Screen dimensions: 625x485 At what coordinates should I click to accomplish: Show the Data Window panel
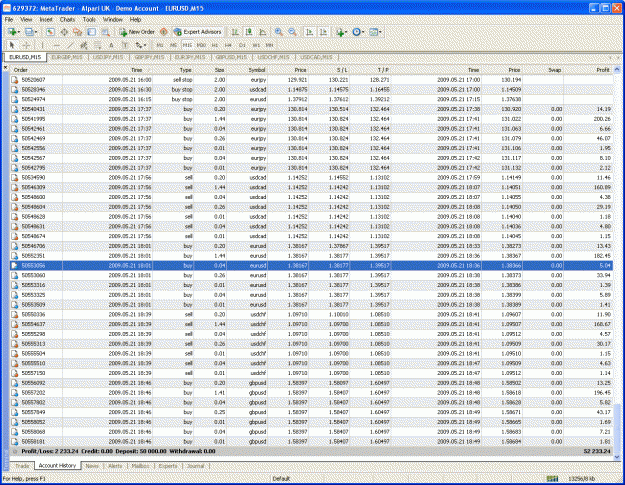tap(64, 32)
